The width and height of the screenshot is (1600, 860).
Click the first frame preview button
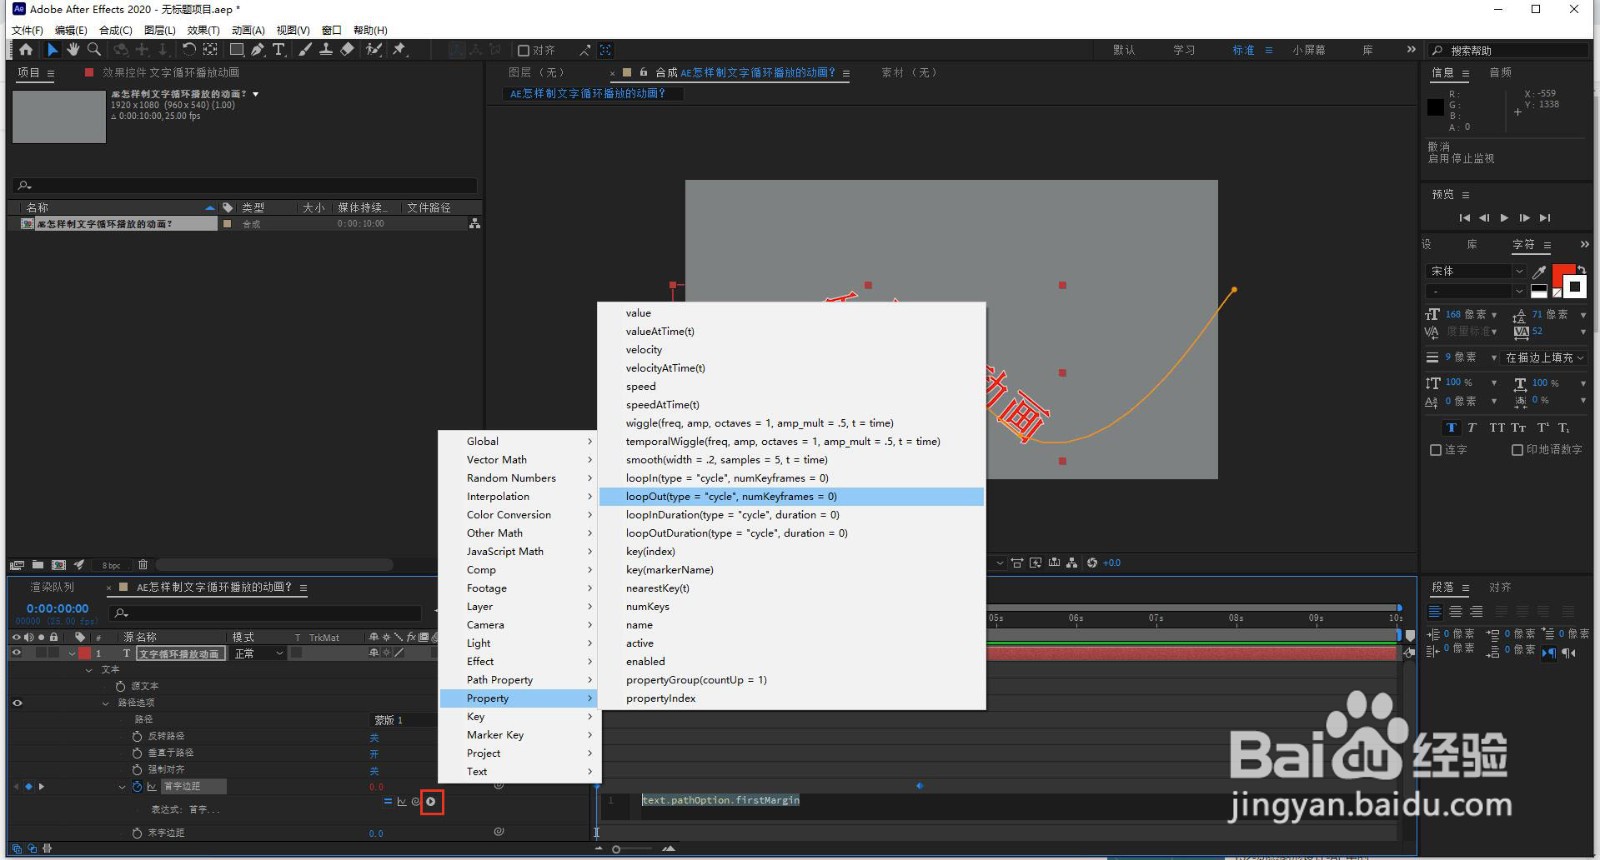coord(1464,218)
